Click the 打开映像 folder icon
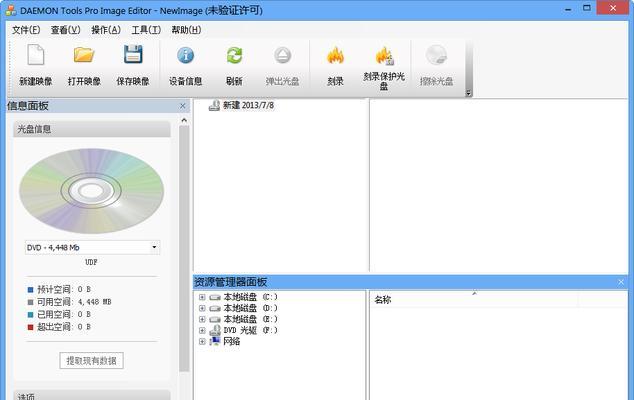The image size is (634, 400). click(84, 55)
